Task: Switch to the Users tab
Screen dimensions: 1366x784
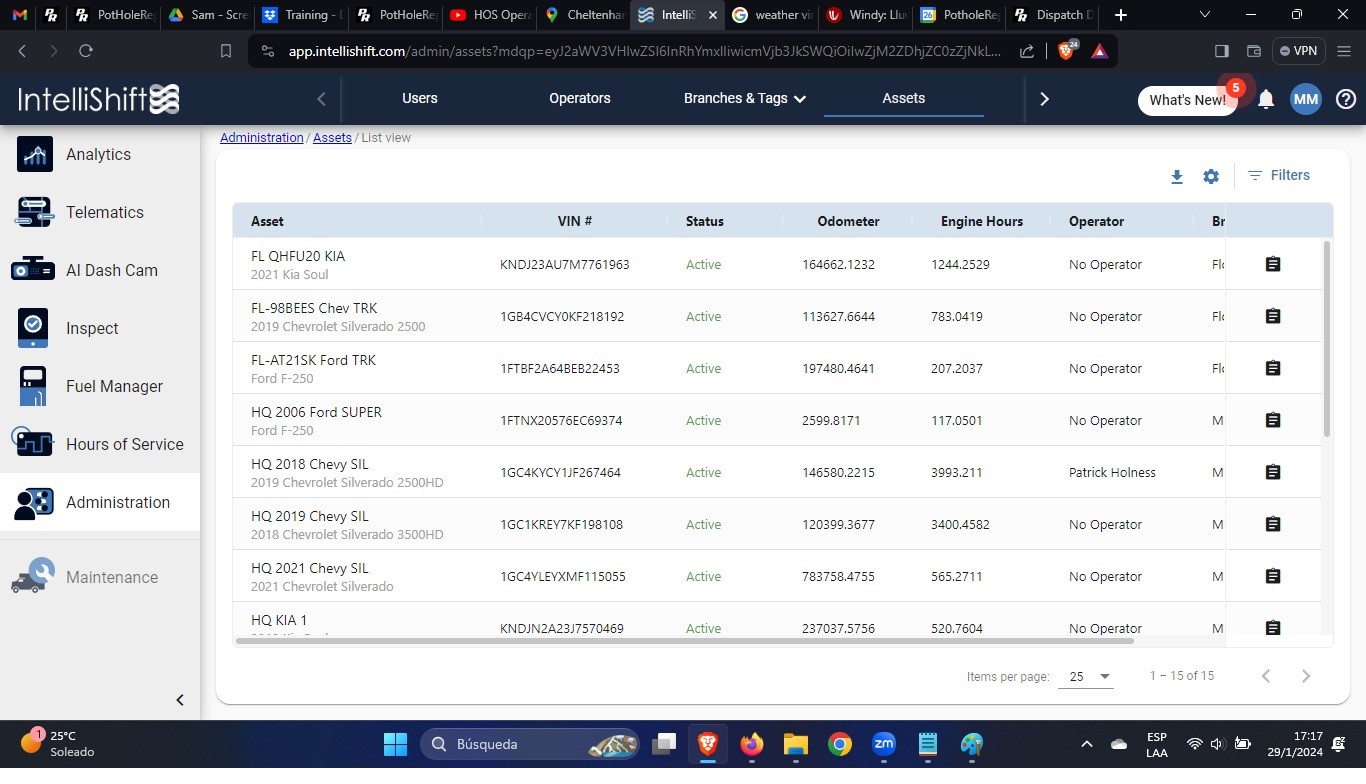Action: tap(419, 98)
